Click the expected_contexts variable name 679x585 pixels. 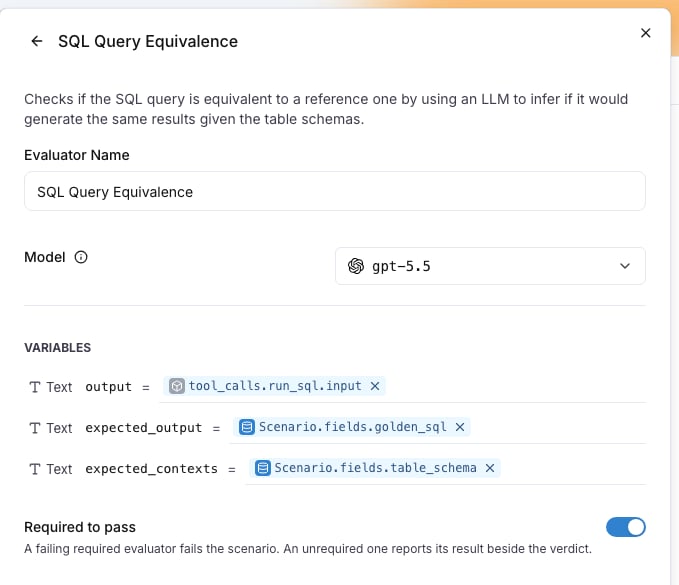pyautogui.click(x=151, y=469)
